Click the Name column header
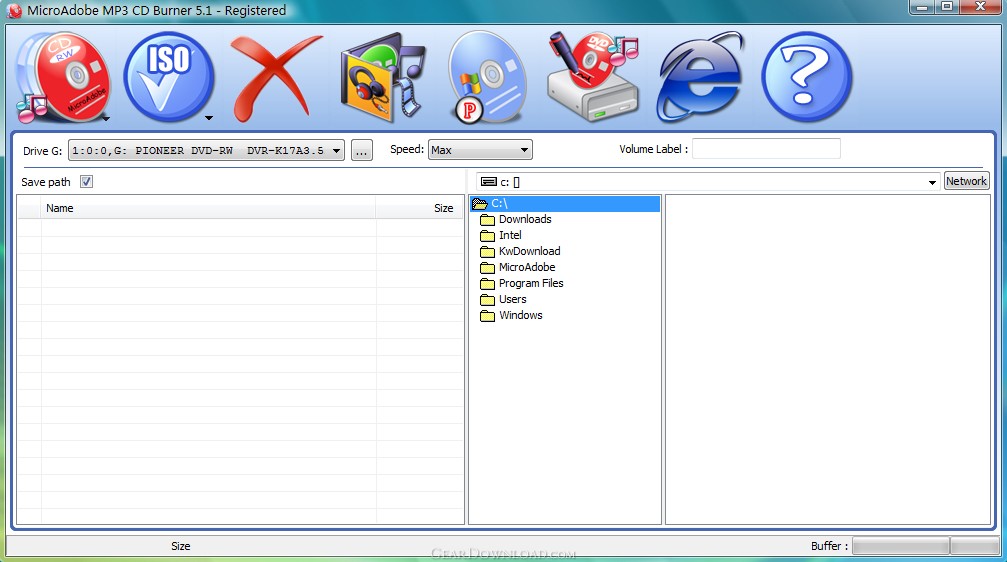 pos(208,208)
